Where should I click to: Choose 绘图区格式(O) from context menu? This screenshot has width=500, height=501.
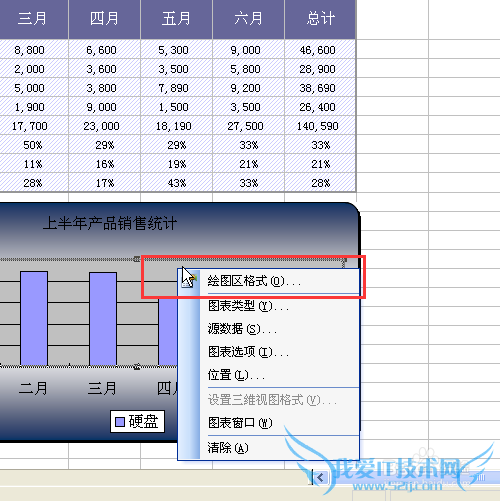[269, 281]
